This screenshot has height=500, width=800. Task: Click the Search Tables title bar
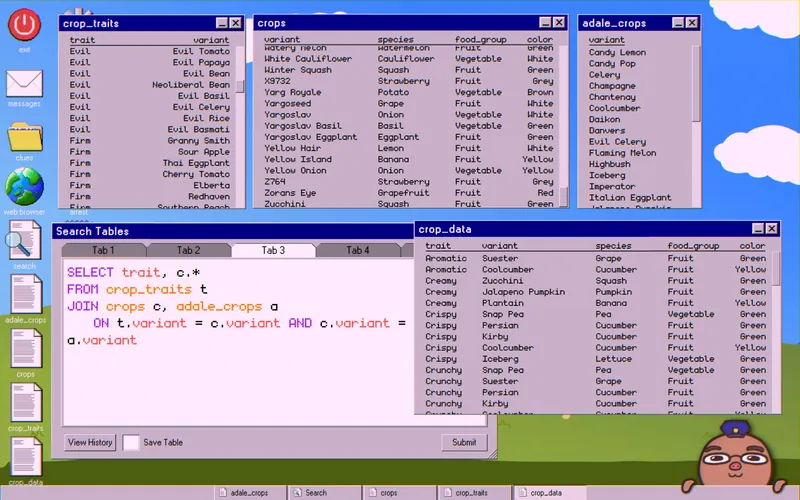click(x=233, y=231)
